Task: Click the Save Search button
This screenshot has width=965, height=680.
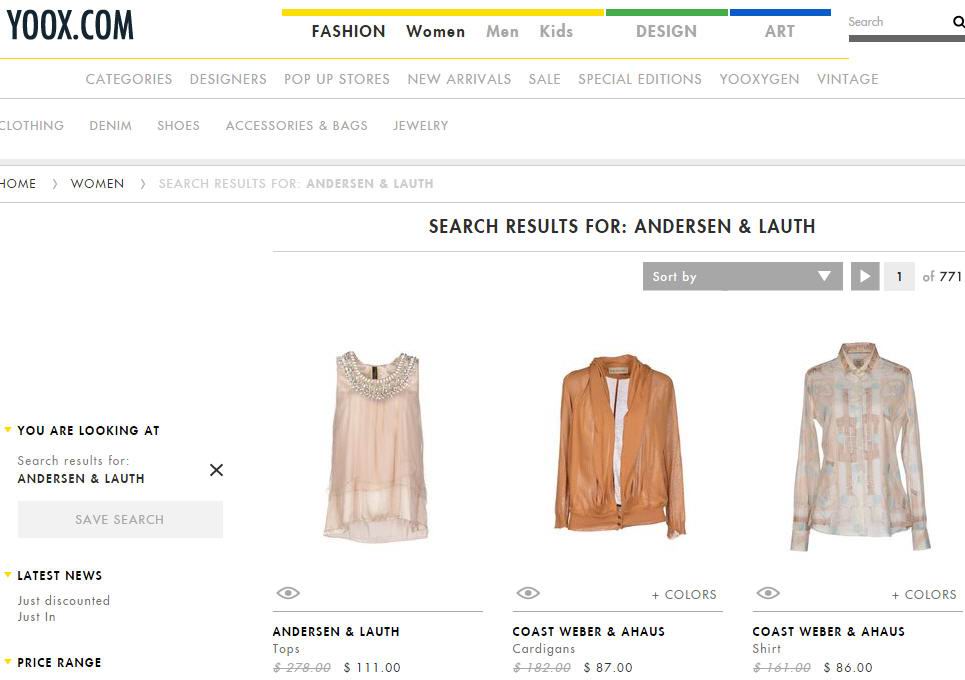Action: (120, 519)
